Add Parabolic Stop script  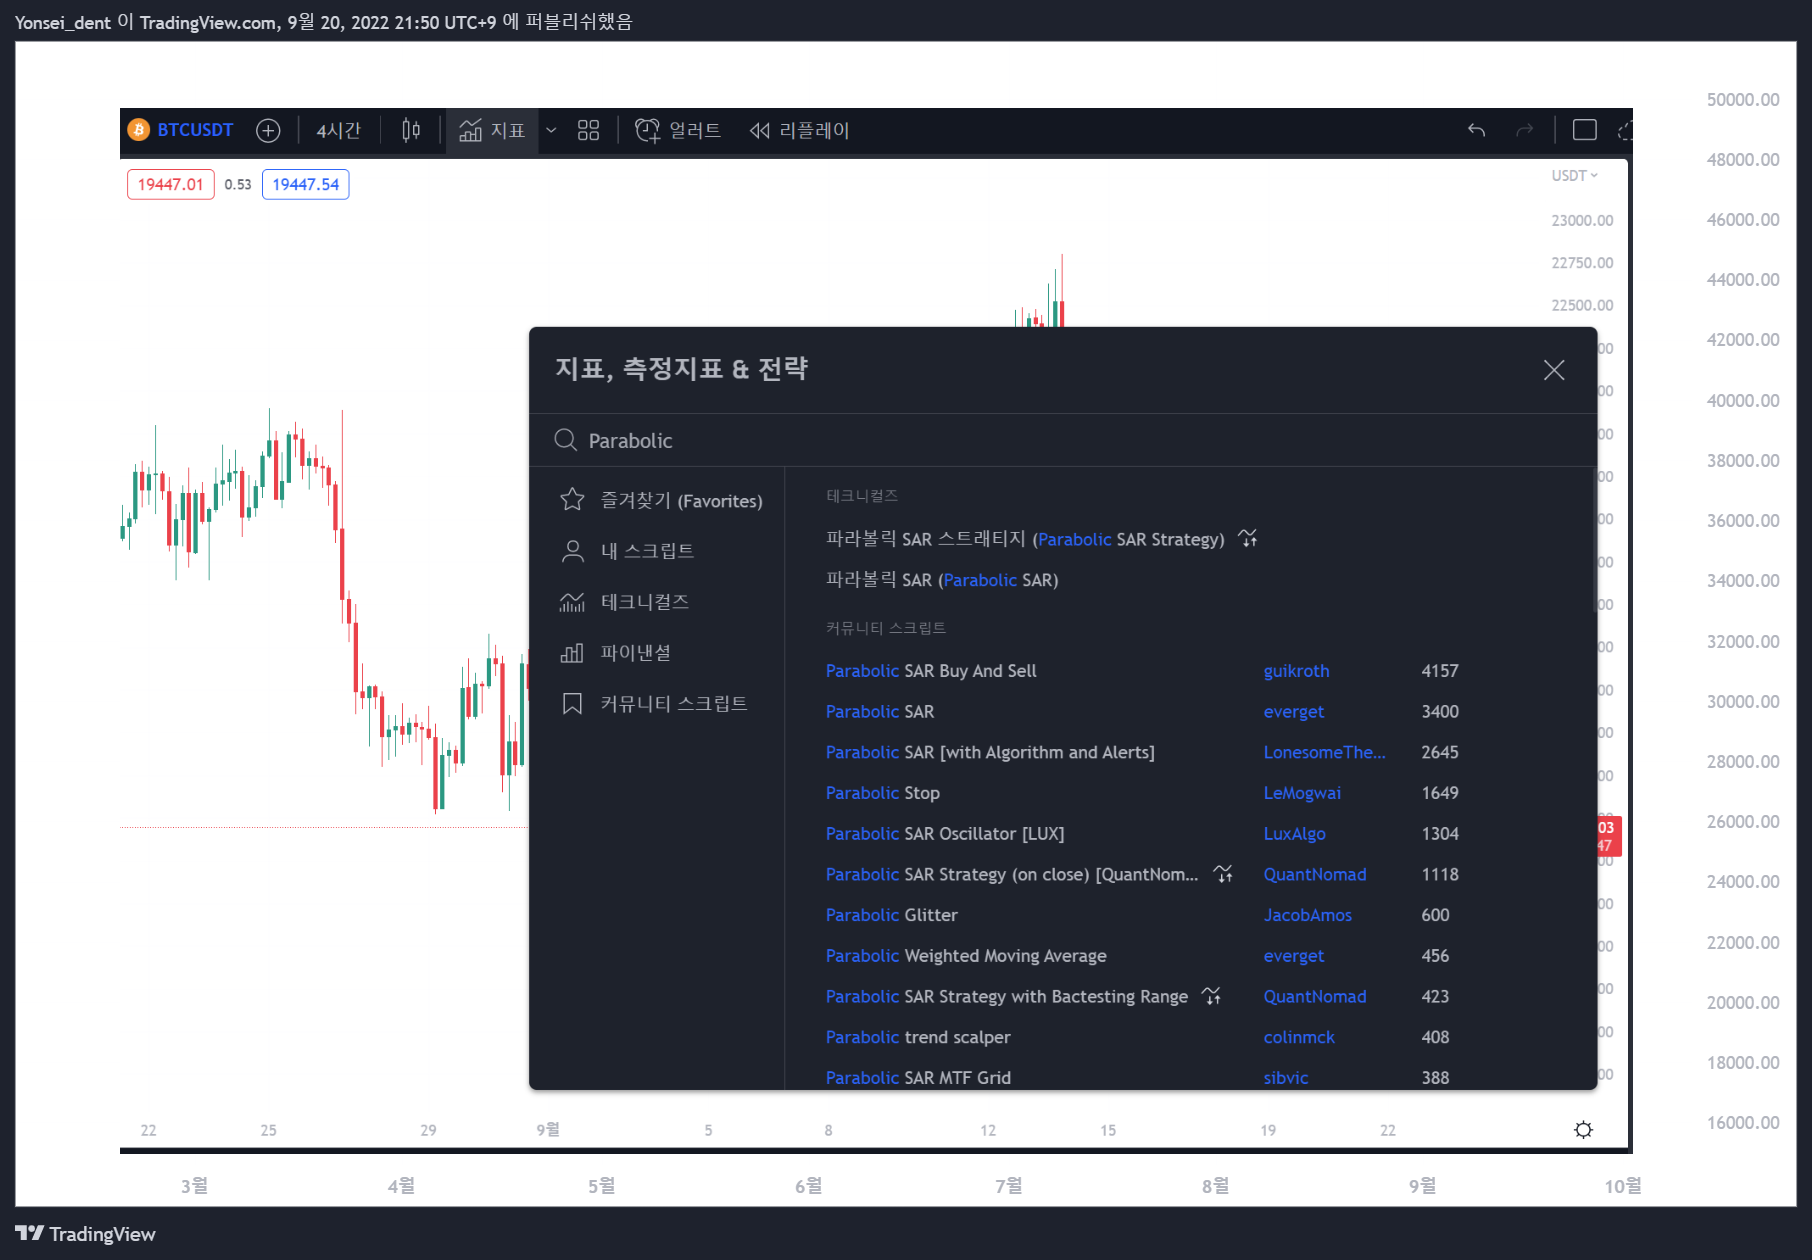[882, 793]
